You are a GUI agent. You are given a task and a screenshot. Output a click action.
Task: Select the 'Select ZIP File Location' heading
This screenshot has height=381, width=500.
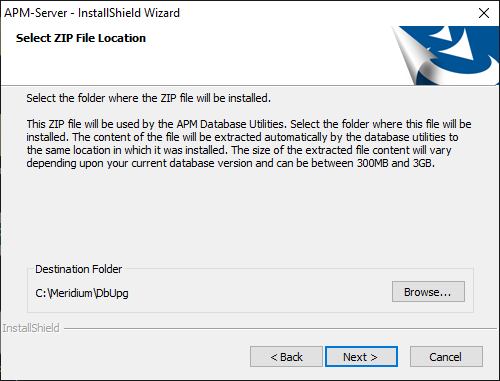[81, 38]
